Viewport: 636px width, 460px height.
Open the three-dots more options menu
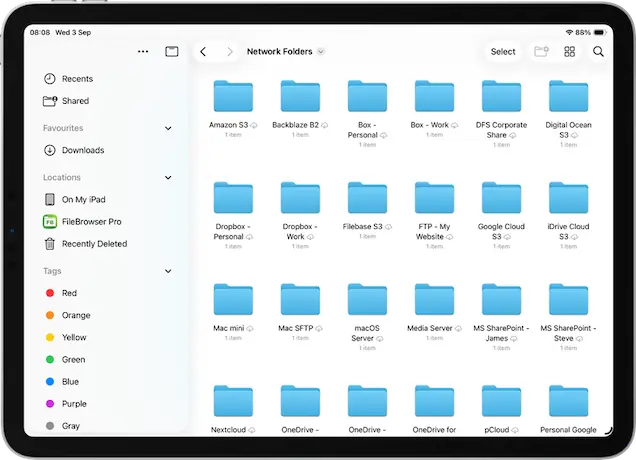(x=143, y=52)
